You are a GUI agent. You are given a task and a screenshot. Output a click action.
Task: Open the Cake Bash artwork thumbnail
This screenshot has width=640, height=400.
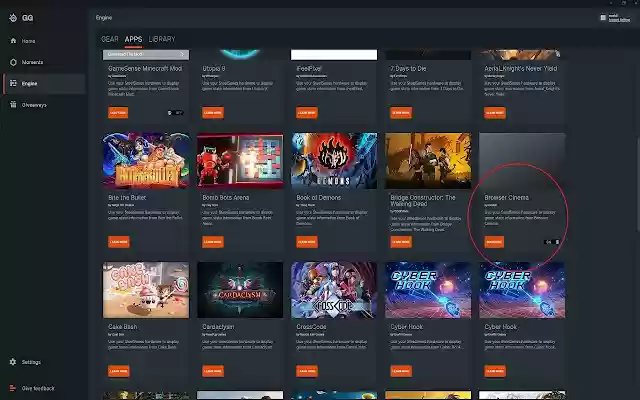click(146, 290)
